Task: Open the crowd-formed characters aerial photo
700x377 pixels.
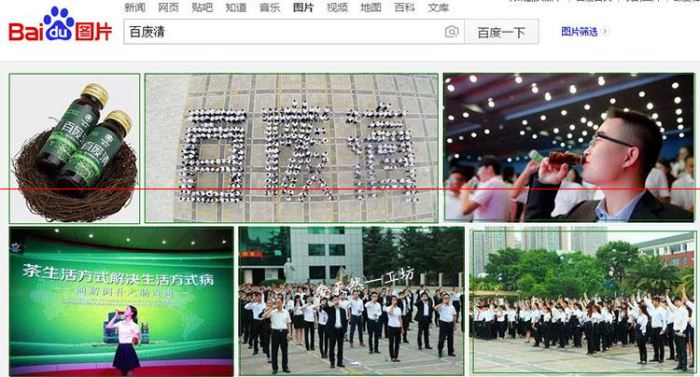Action: click(292, 148)
